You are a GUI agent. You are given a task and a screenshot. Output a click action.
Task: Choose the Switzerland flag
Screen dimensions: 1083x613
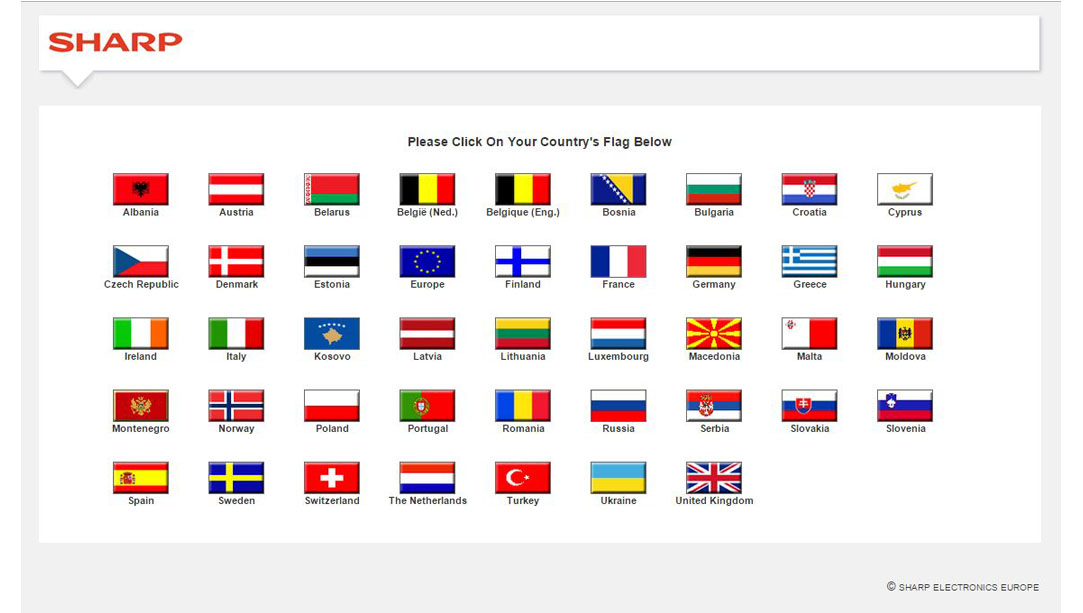pyautogui.click(x=332, y=478)
